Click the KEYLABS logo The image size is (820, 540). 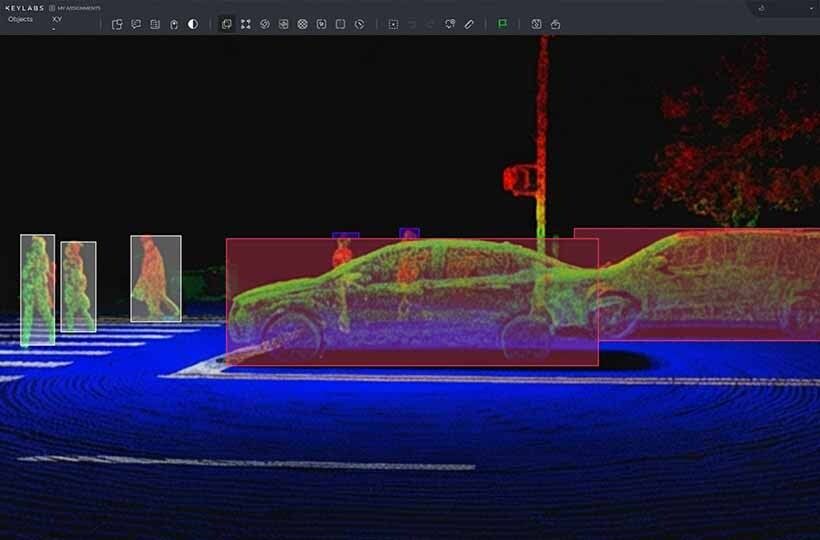[x=24, y=8]
